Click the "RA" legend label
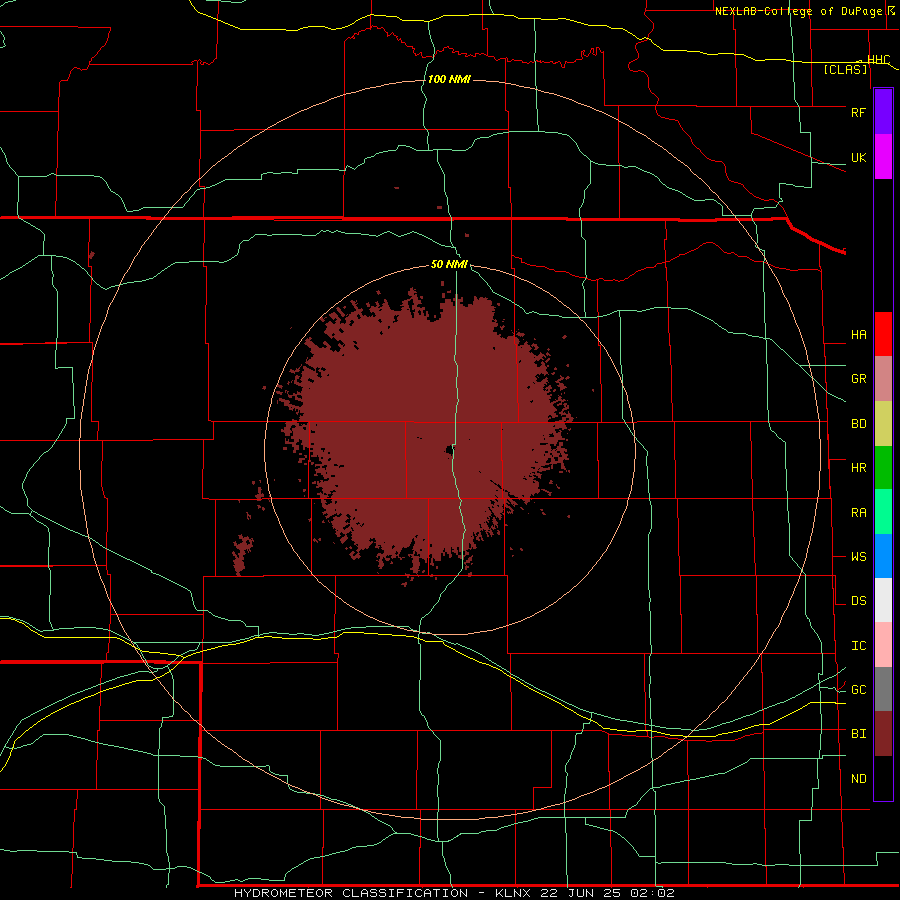The image size is (900, 900). 858,513
